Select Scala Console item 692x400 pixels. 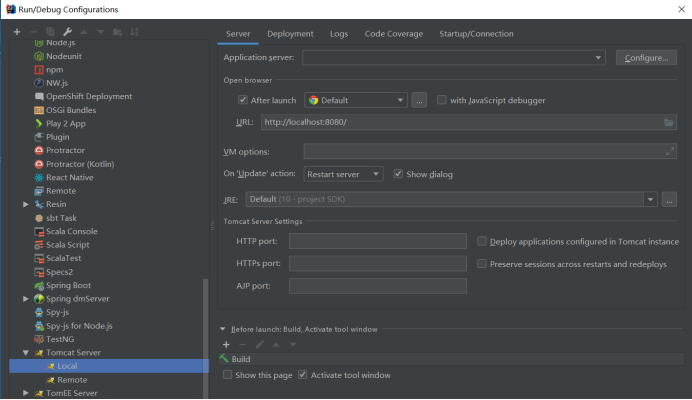click(x=71, y=231)
